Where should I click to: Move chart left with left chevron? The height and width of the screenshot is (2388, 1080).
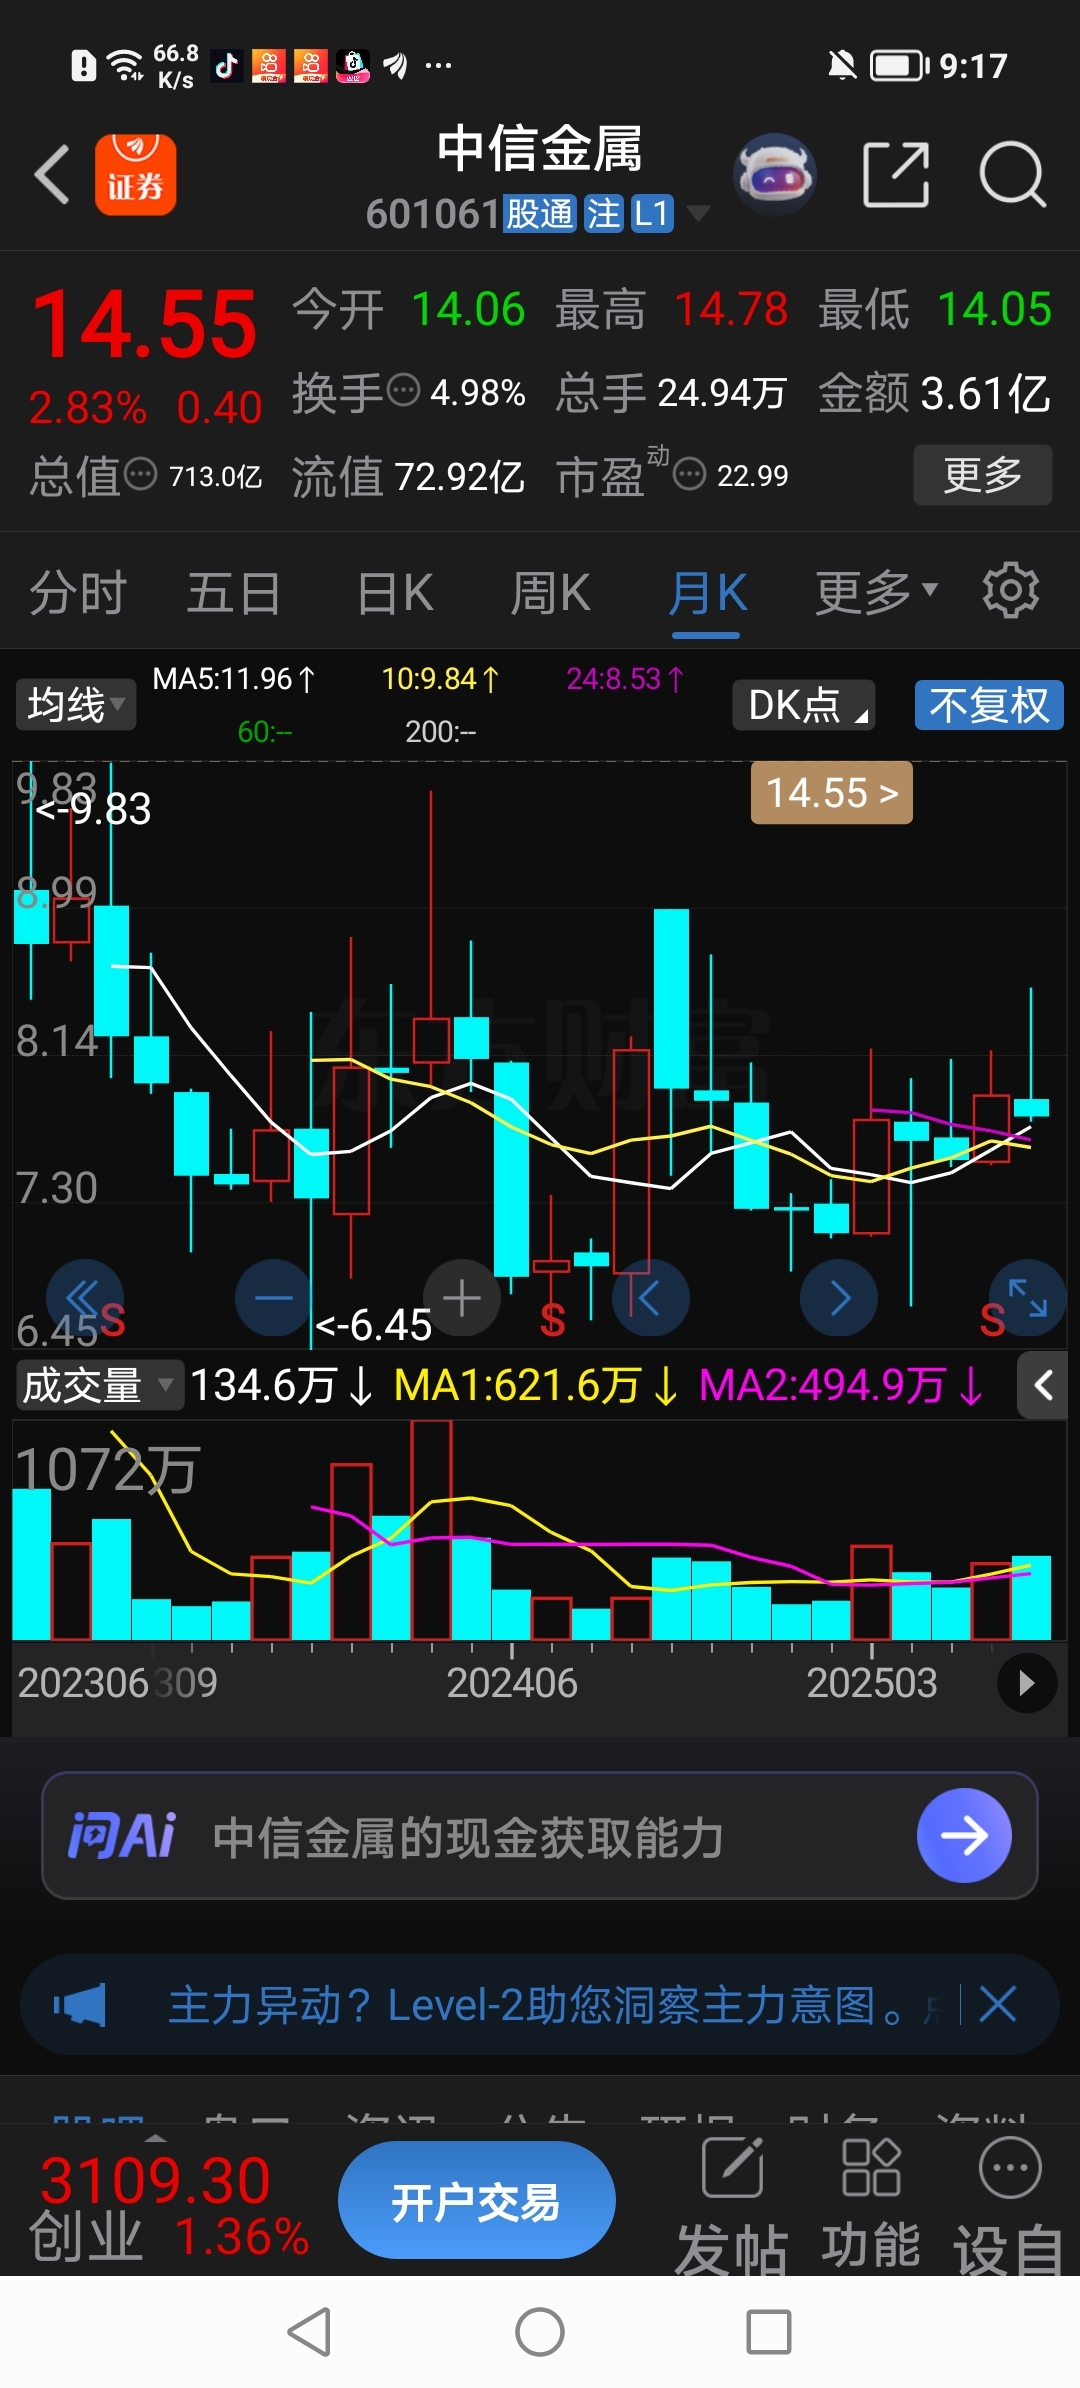tap(651, 1298)
